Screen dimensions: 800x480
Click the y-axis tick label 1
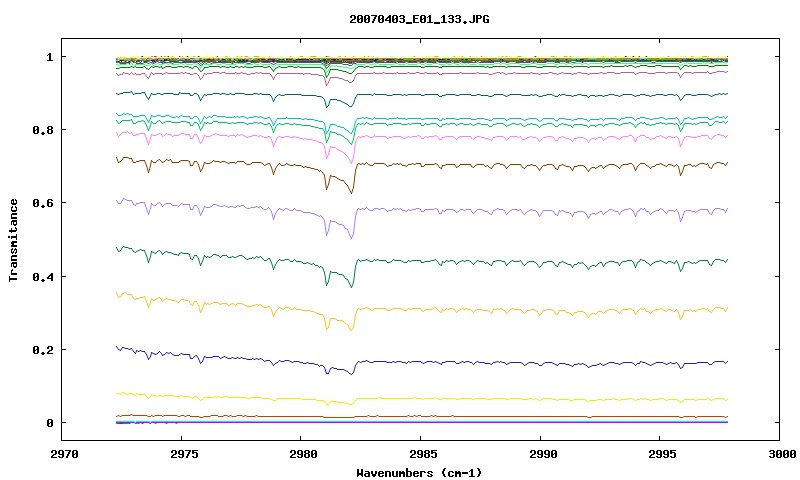pos(49,57)
